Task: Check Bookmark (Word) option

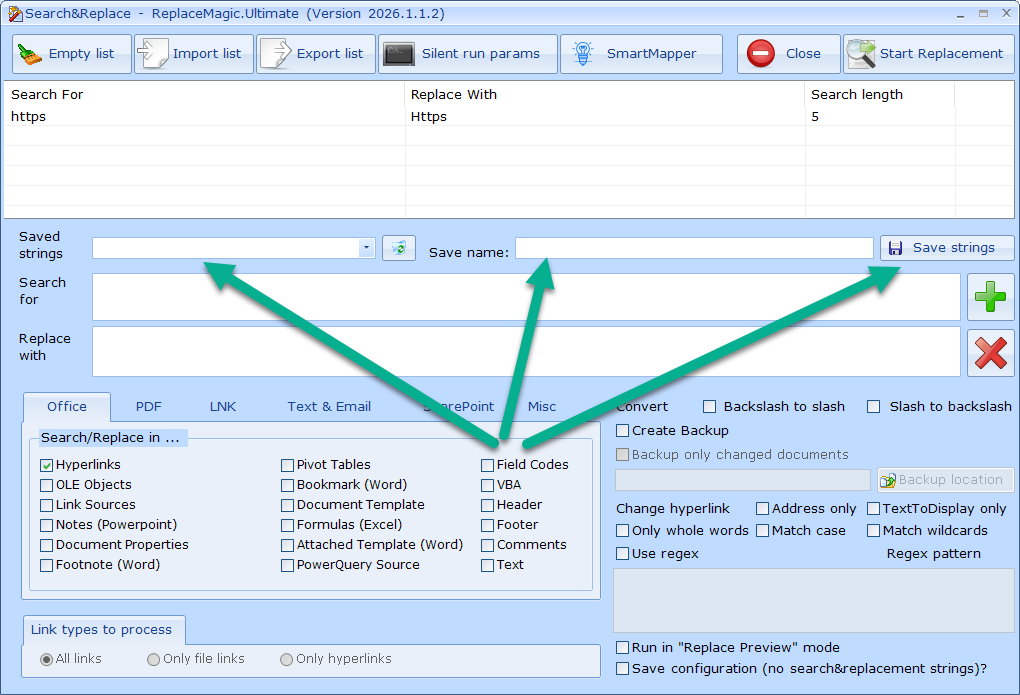Action: pos(288,485)
